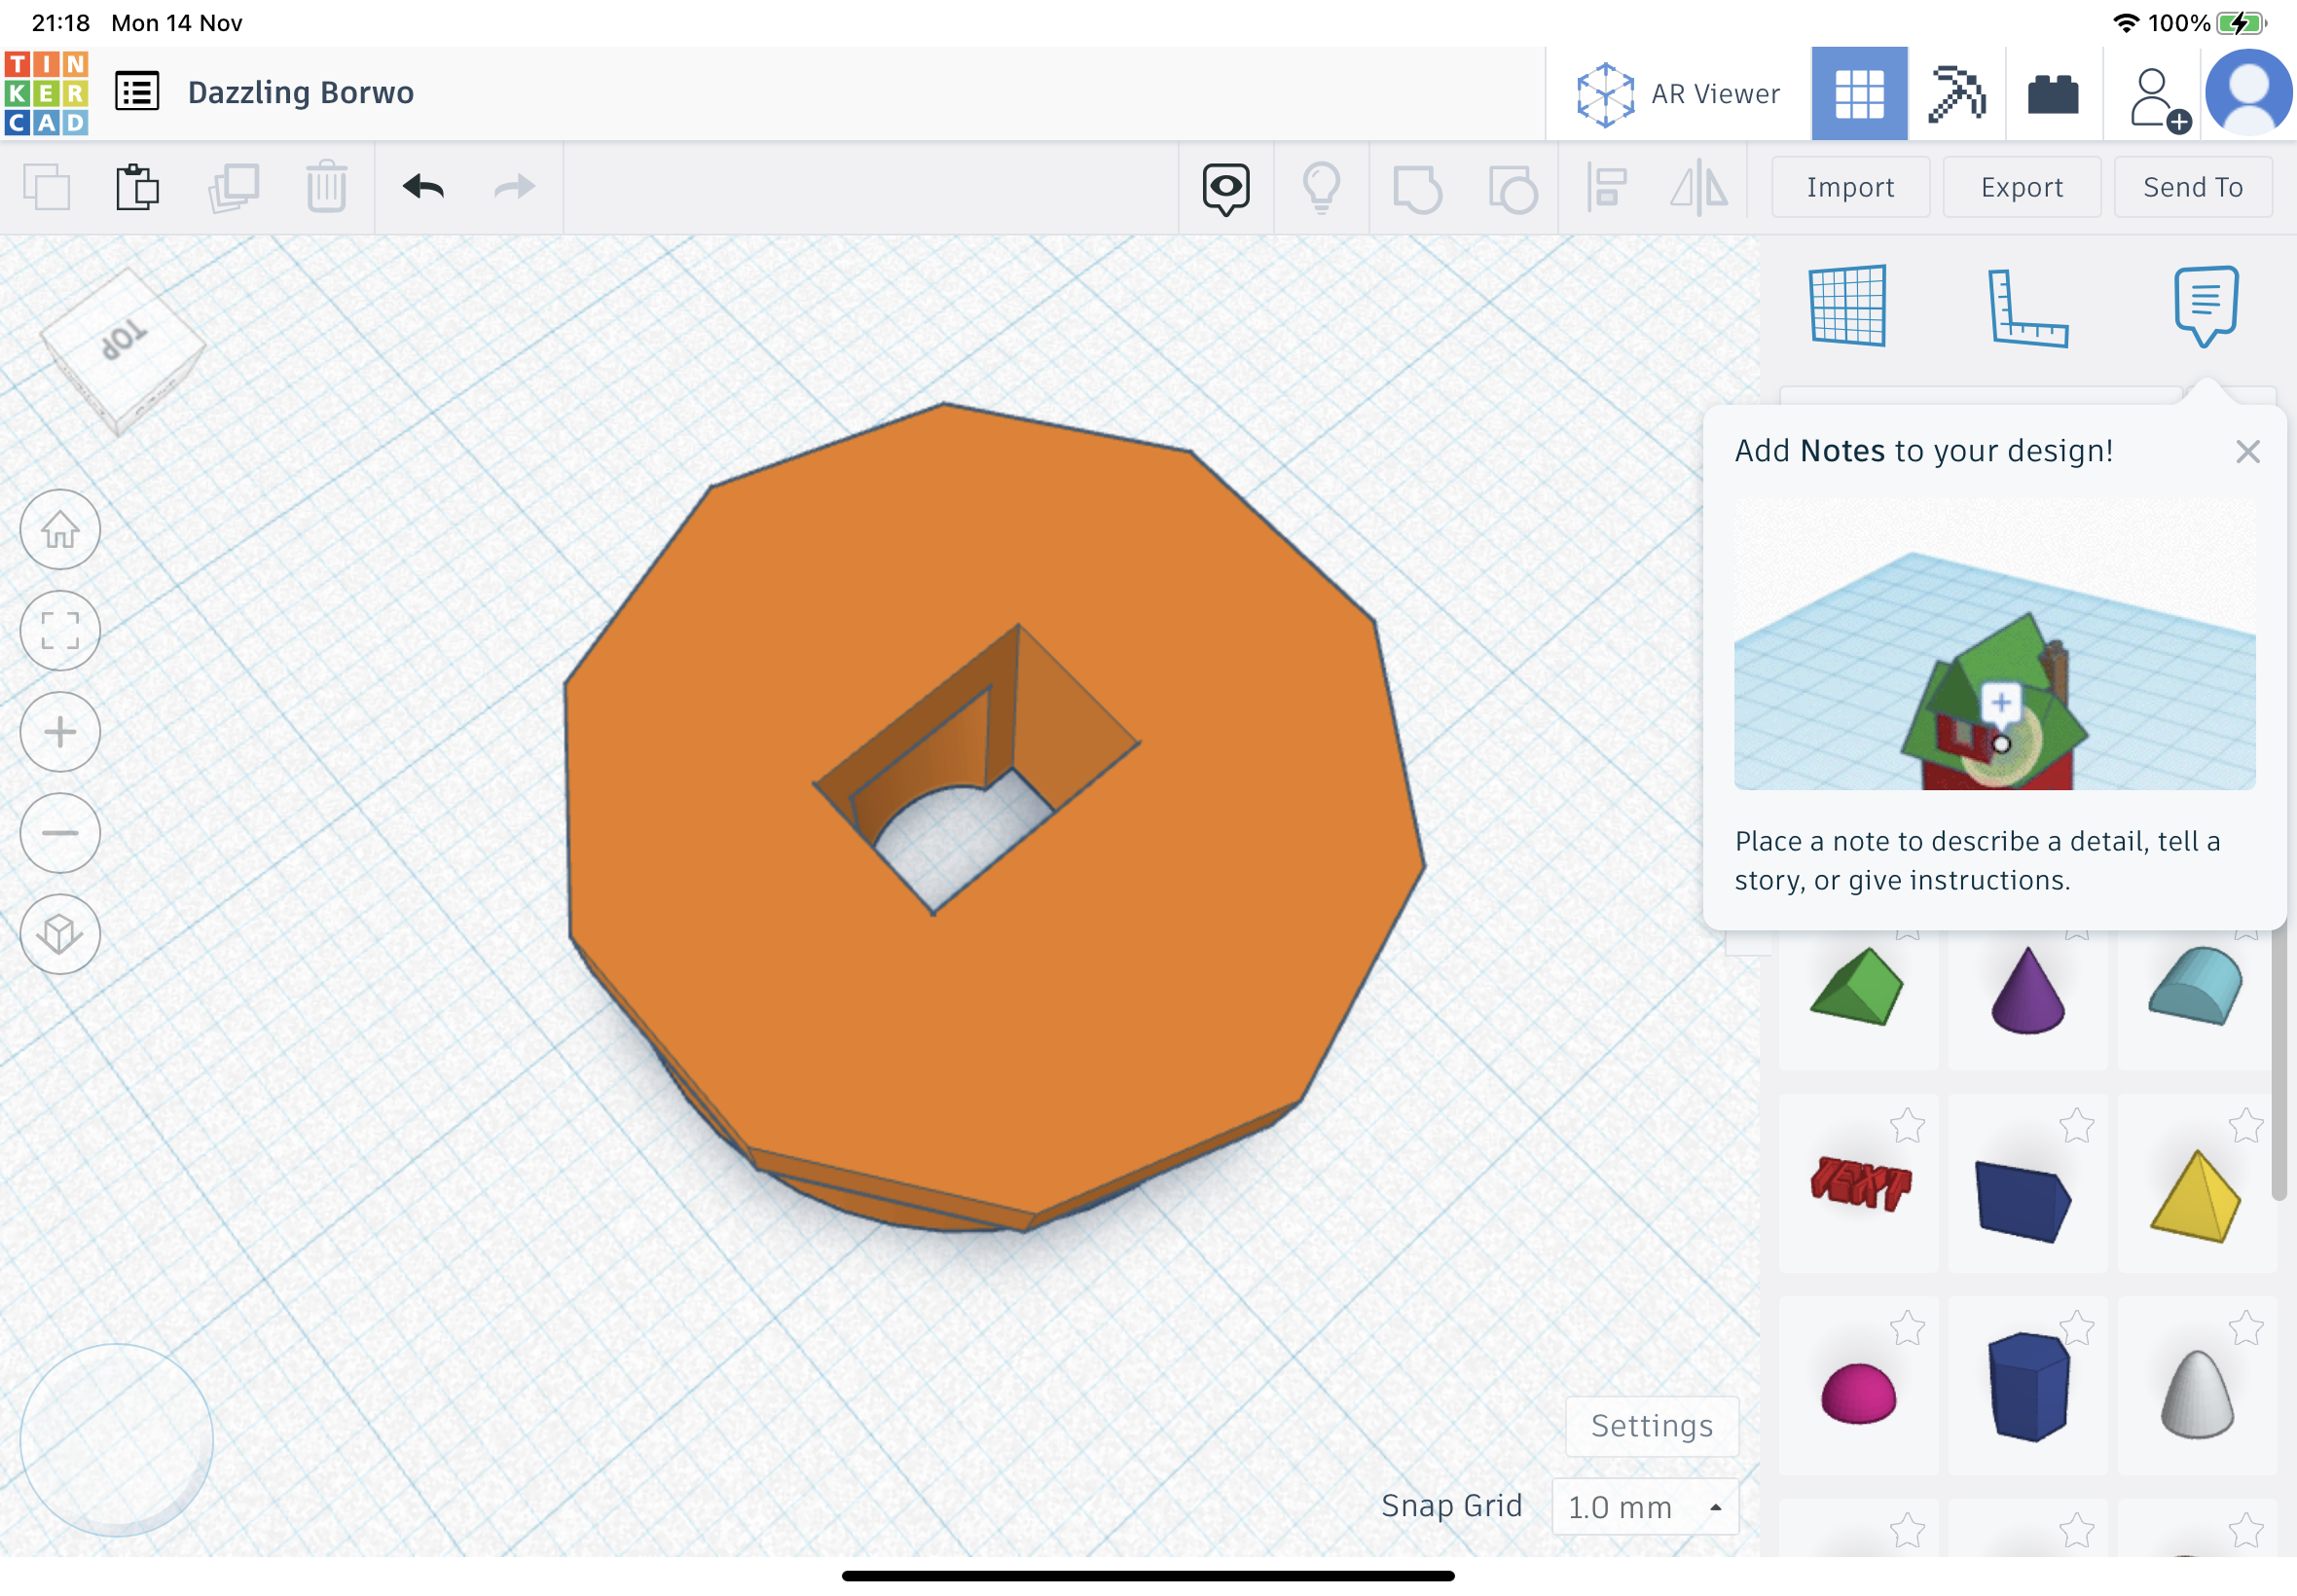This screenshot has height=1596, width=2297.
Task: Toggle show-all visibility eye icon
Action: point(1226,187)
